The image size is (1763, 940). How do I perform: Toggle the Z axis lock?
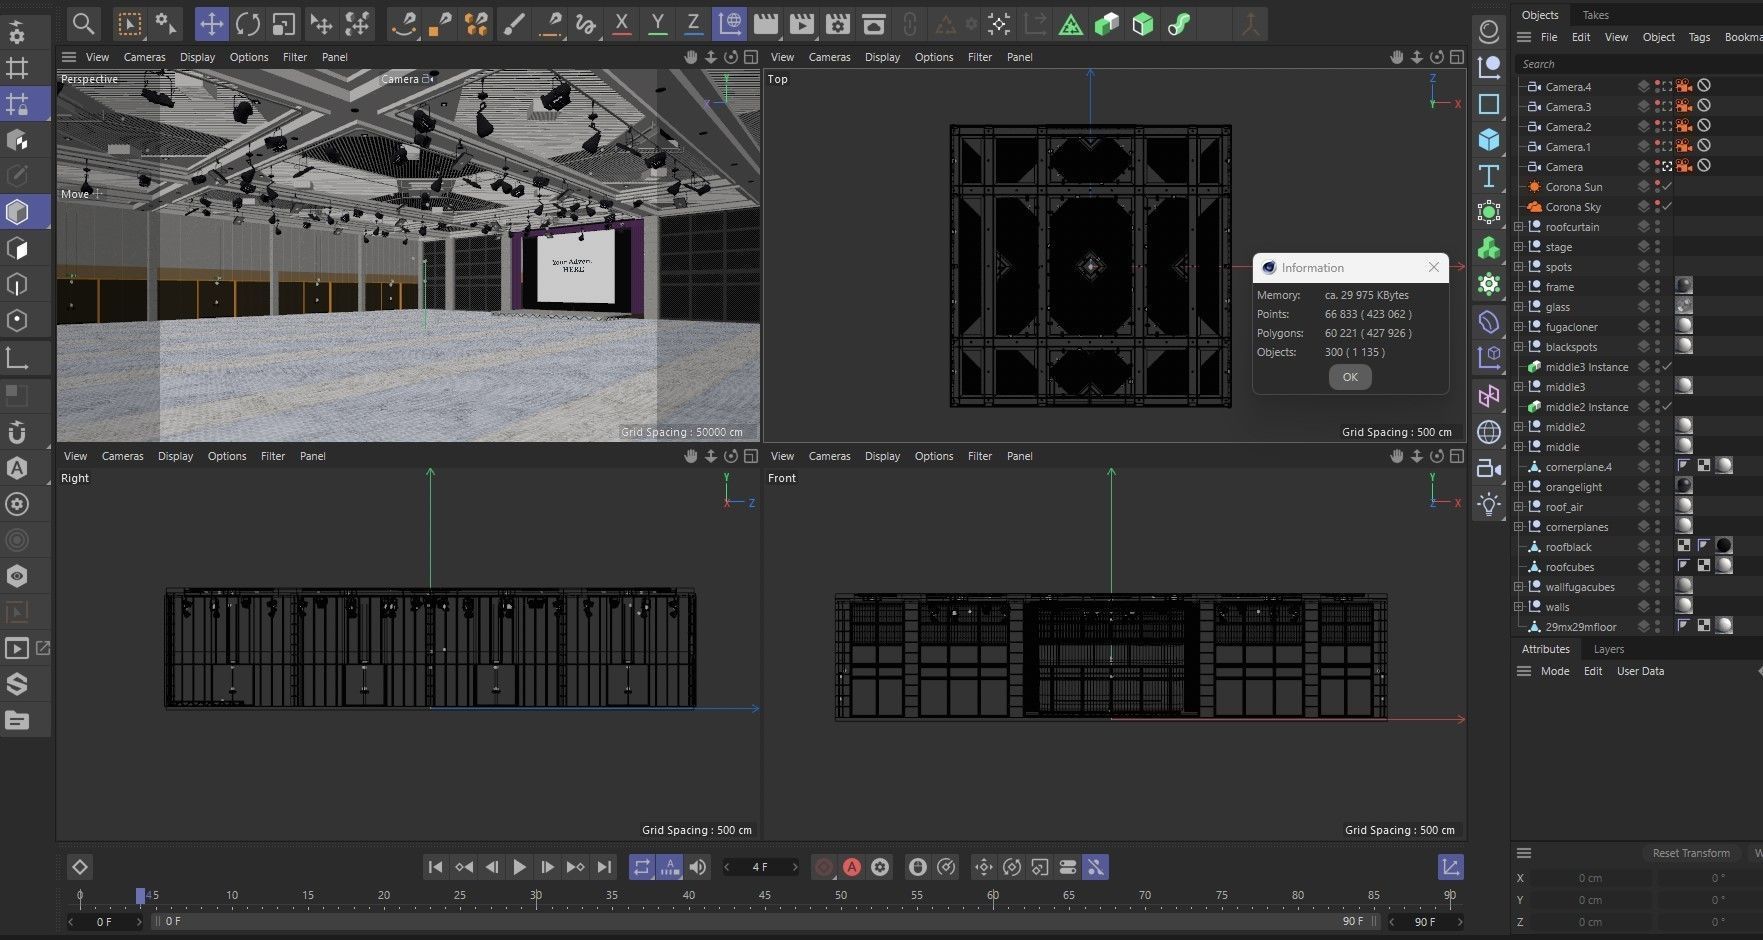(693, 23)
